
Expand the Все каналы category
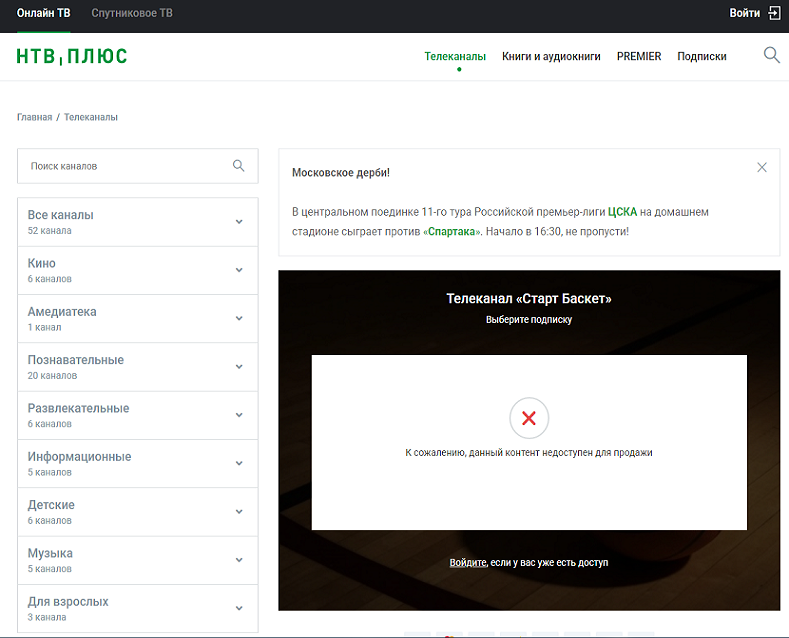pos(138,222)
